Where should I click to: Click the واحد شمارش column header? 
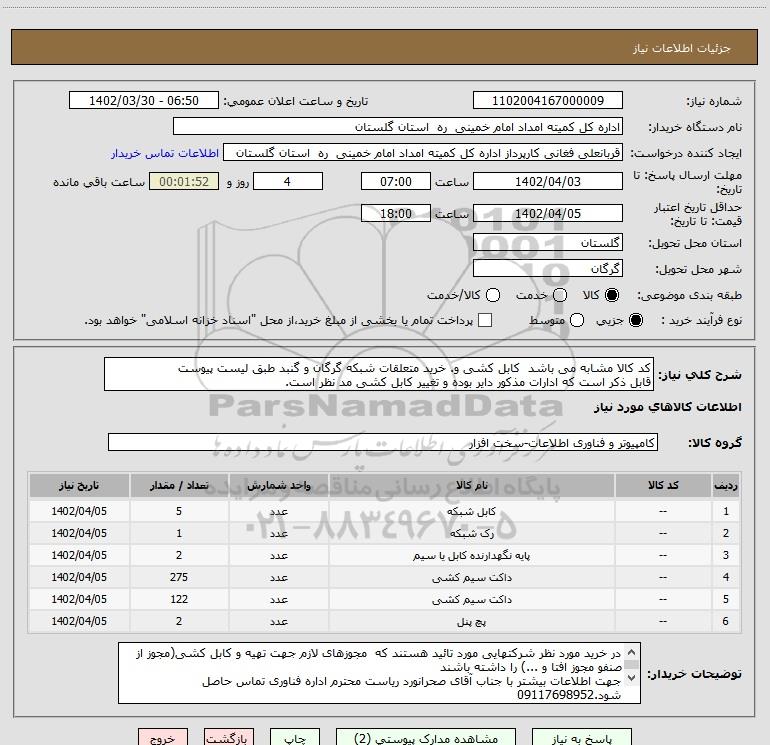click(x=278, y=485)
